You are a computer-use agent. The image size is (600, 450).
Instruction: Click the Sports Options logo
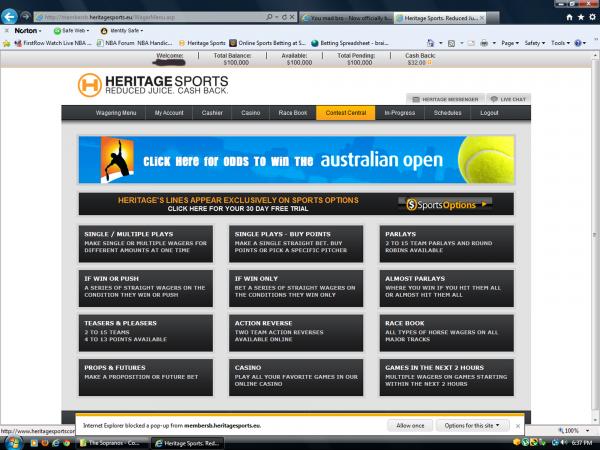[446, 204]
